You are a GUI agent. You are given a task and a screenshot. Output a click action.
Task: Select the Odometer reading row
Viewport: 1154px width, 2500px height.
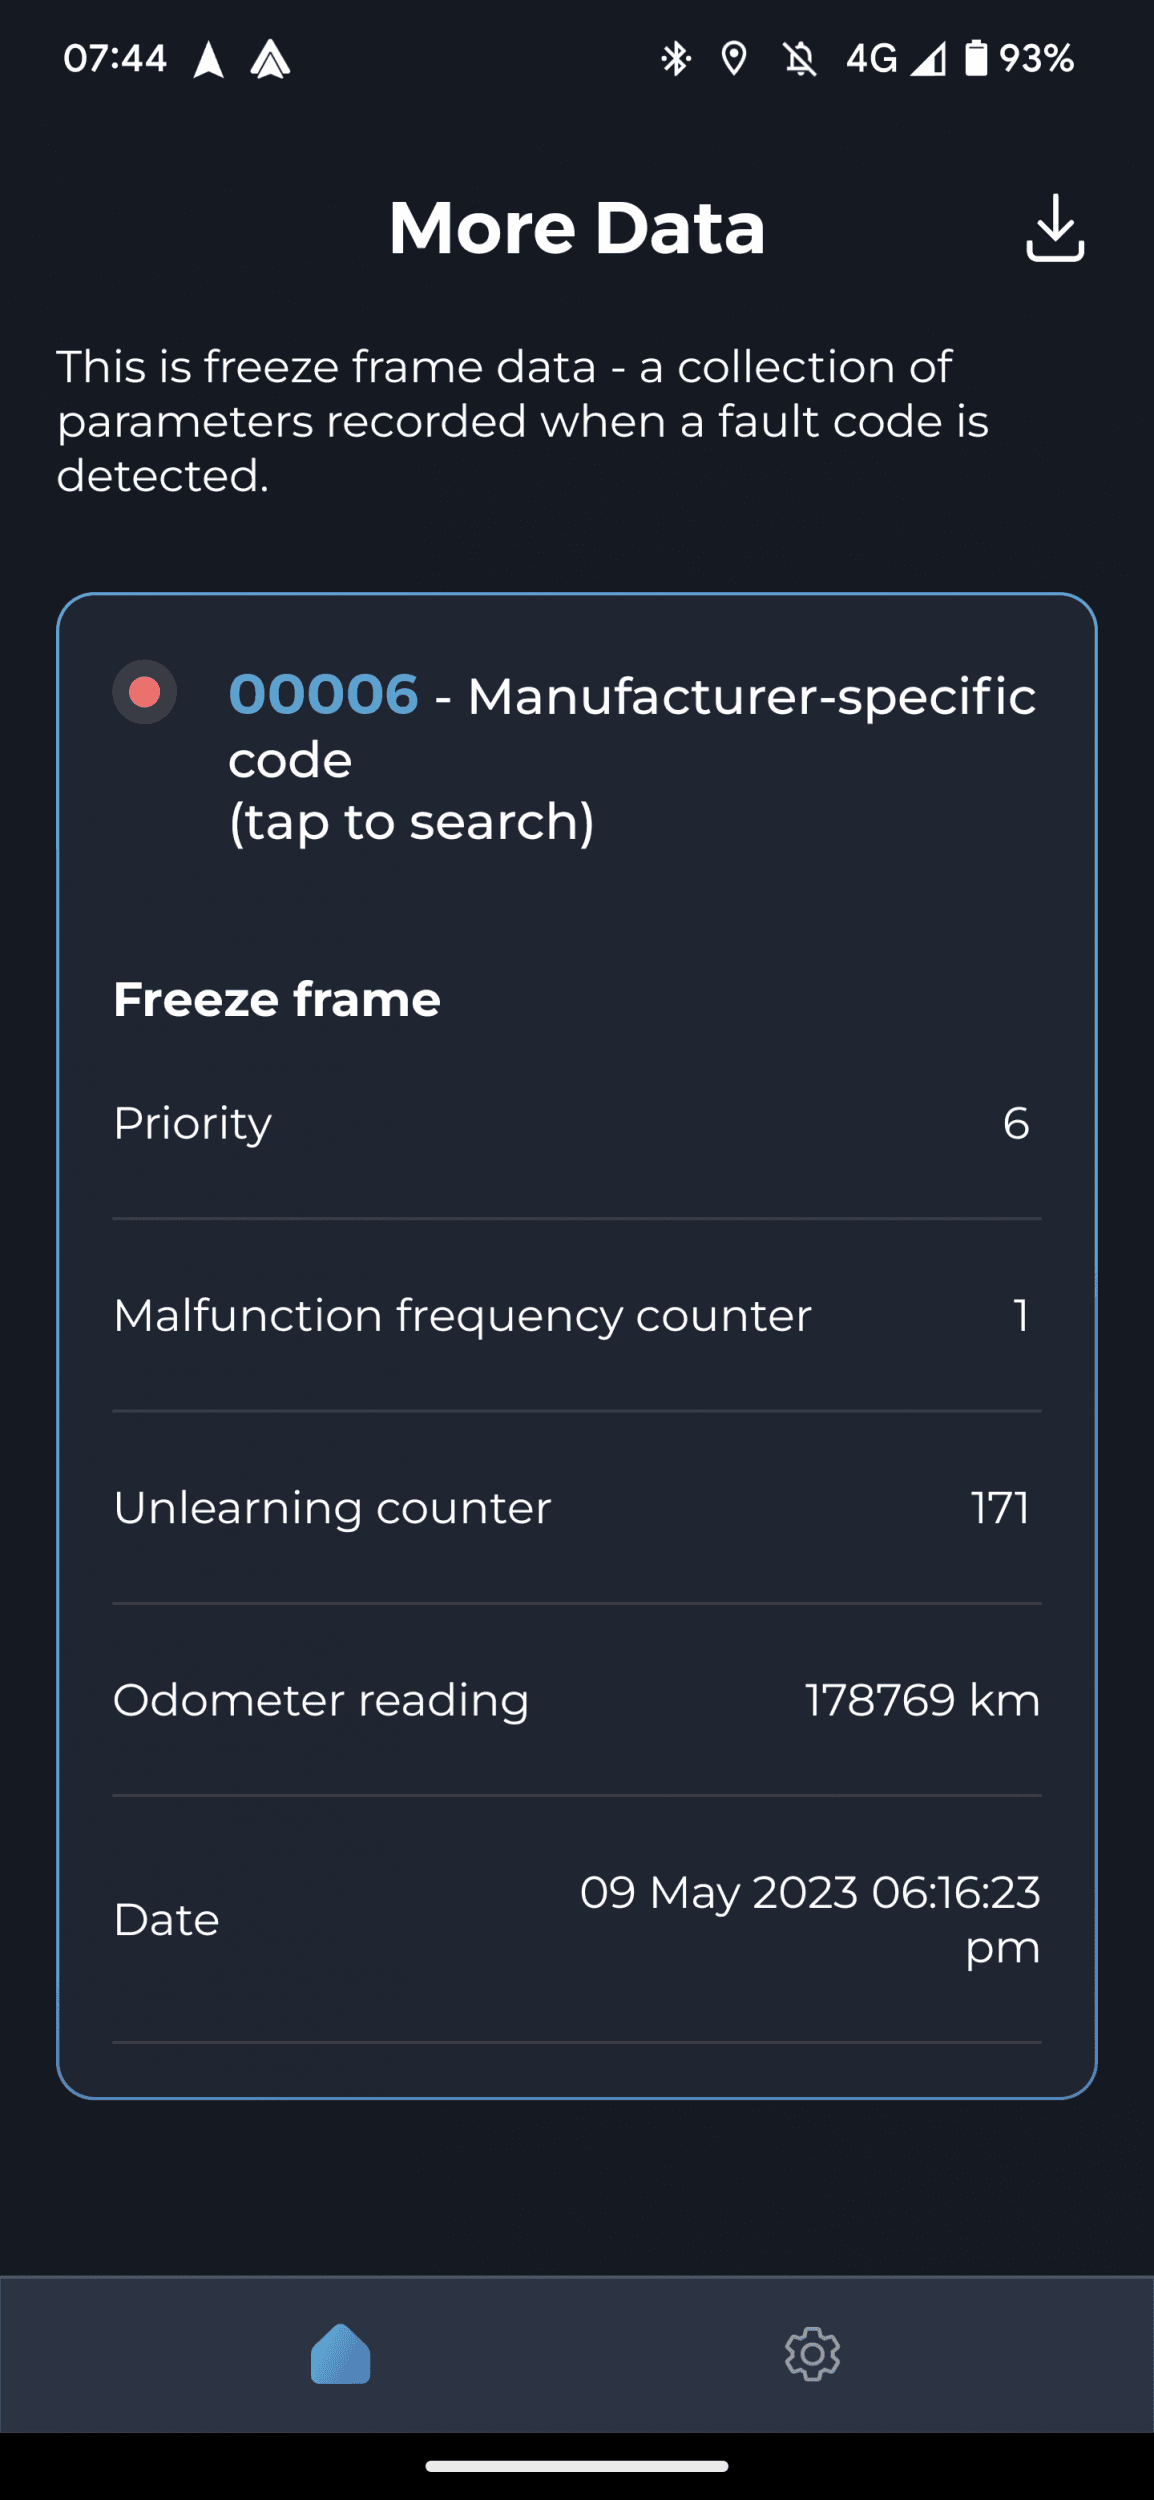click(x=576, y=1700)
